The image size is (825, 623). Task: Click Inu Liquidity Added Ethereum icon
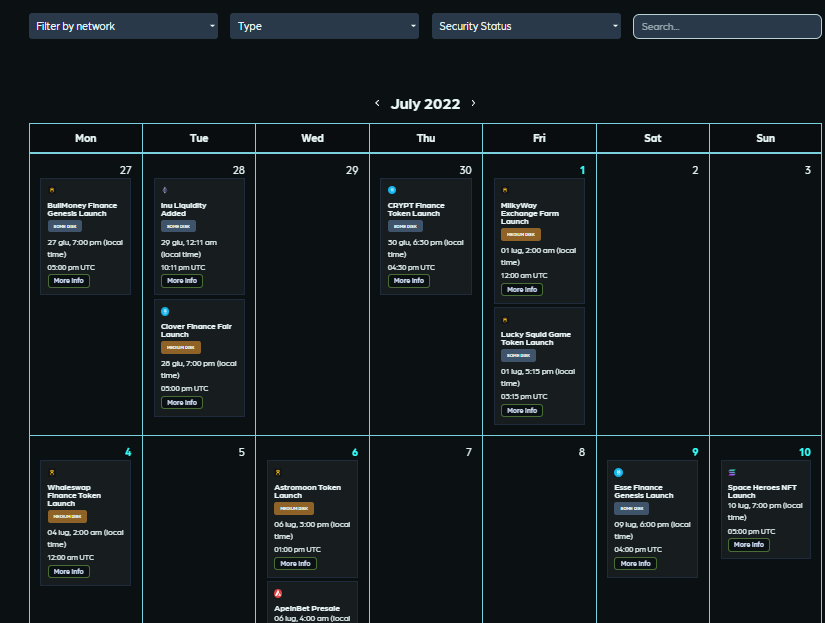click(x=165, y=190)
